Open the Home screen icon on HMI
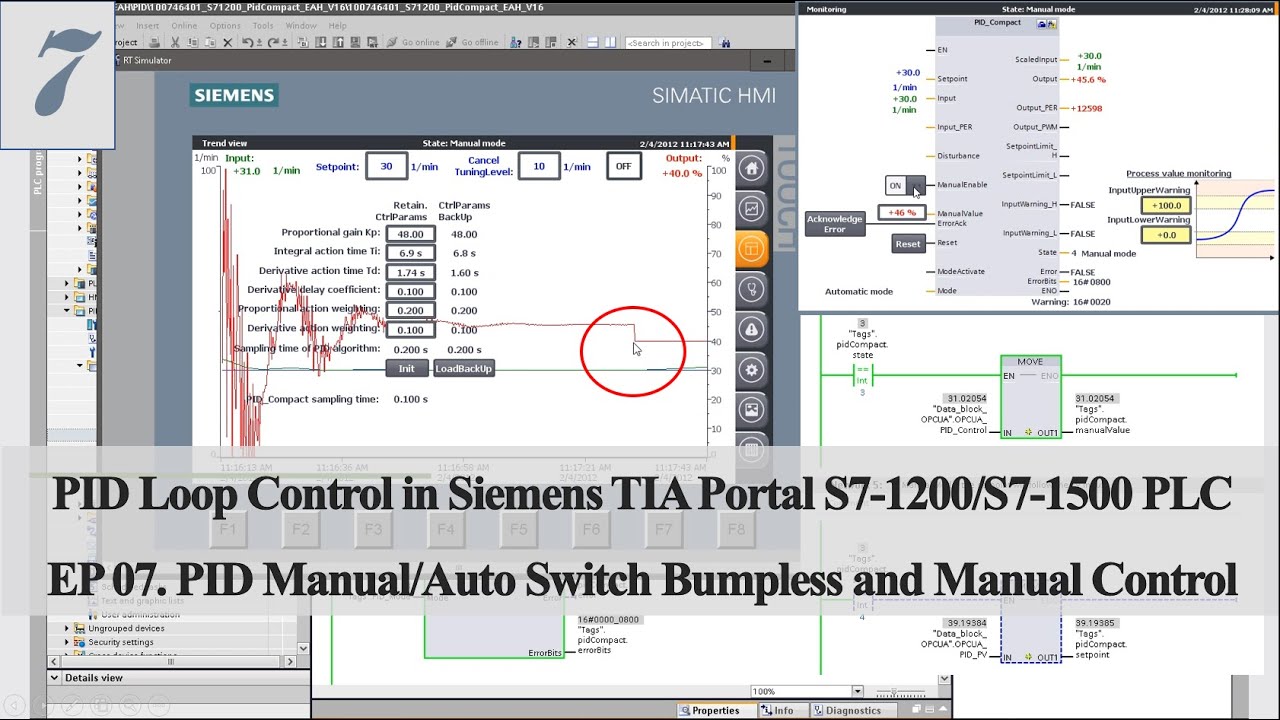Image resolution: width=1280 pixels, height=720 pixels. click(x=752, y=168)
